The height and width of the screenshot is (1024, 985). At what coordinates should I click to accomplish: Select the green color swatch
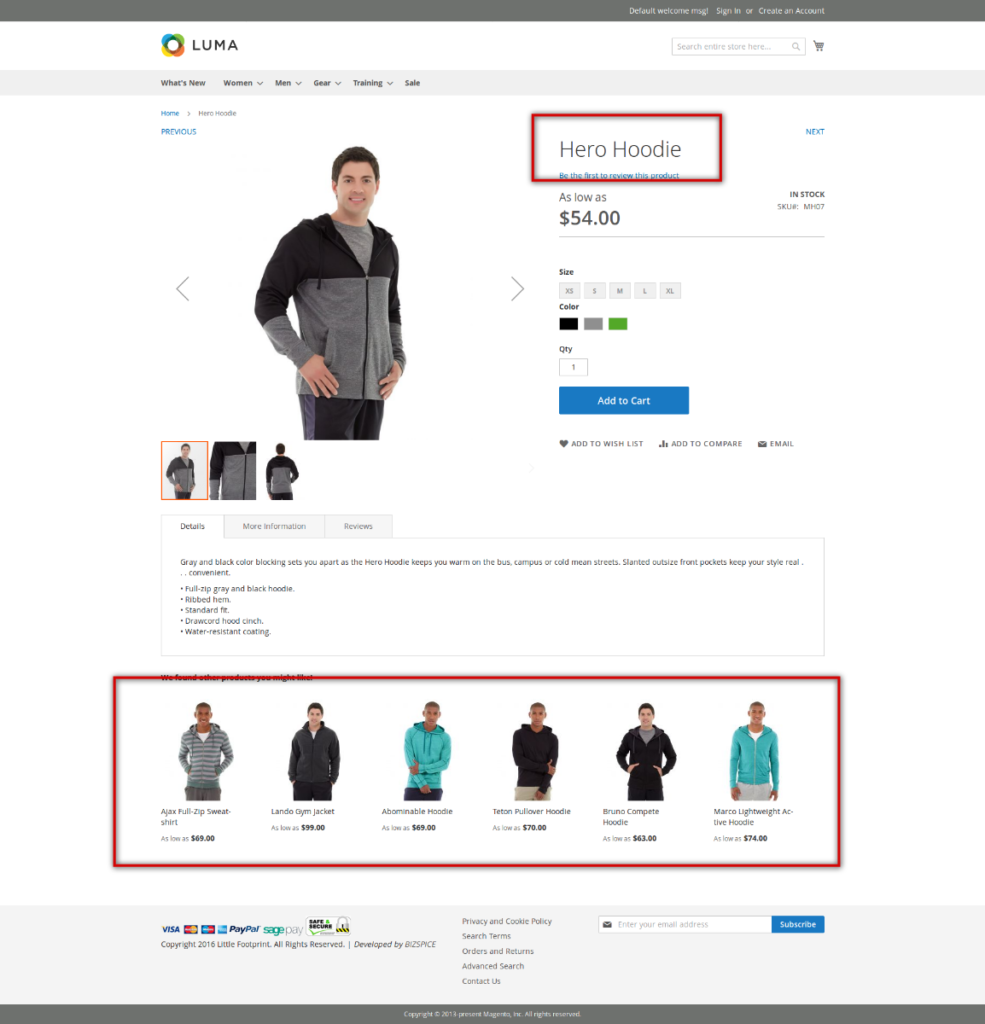(x=618, y=324)
